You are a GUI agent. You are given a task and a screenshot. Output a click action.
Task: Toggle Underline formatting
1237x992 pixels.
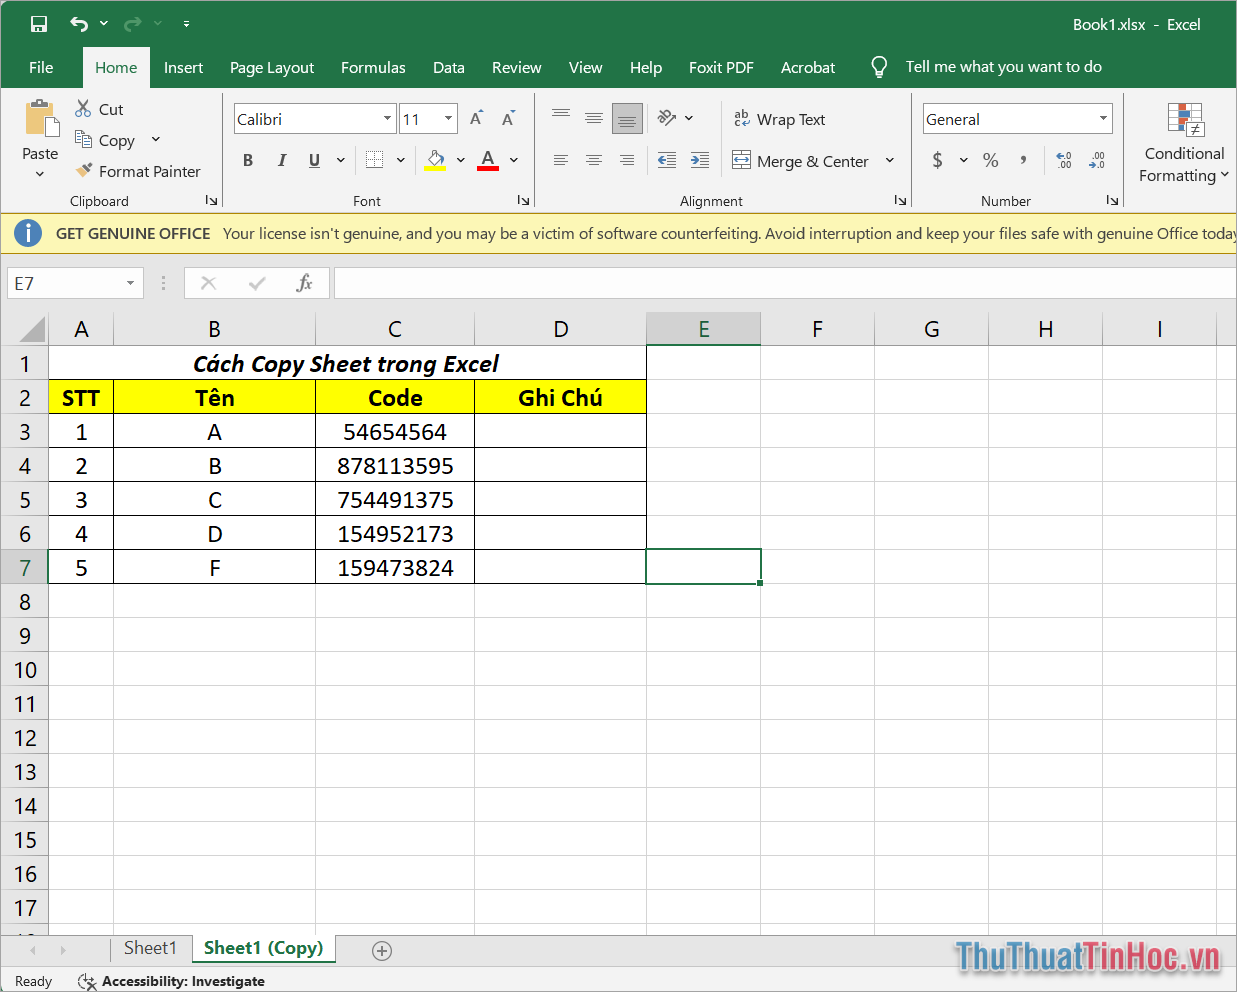point(314,160)
